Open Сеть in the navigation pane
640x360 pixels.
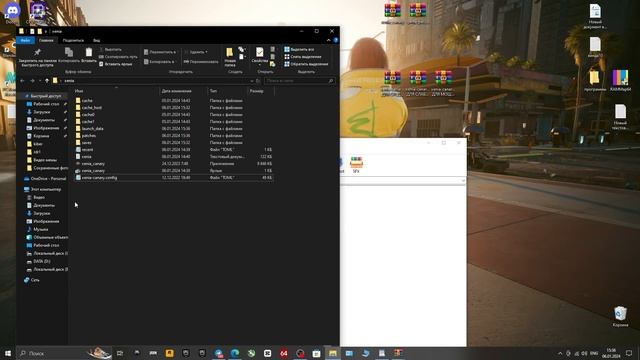tap(32, 280)
